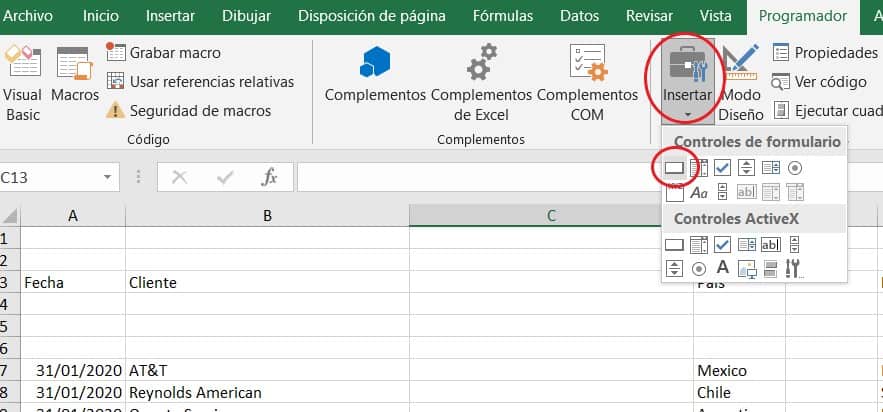Select the Fecha cell

[x=73, y=282]
